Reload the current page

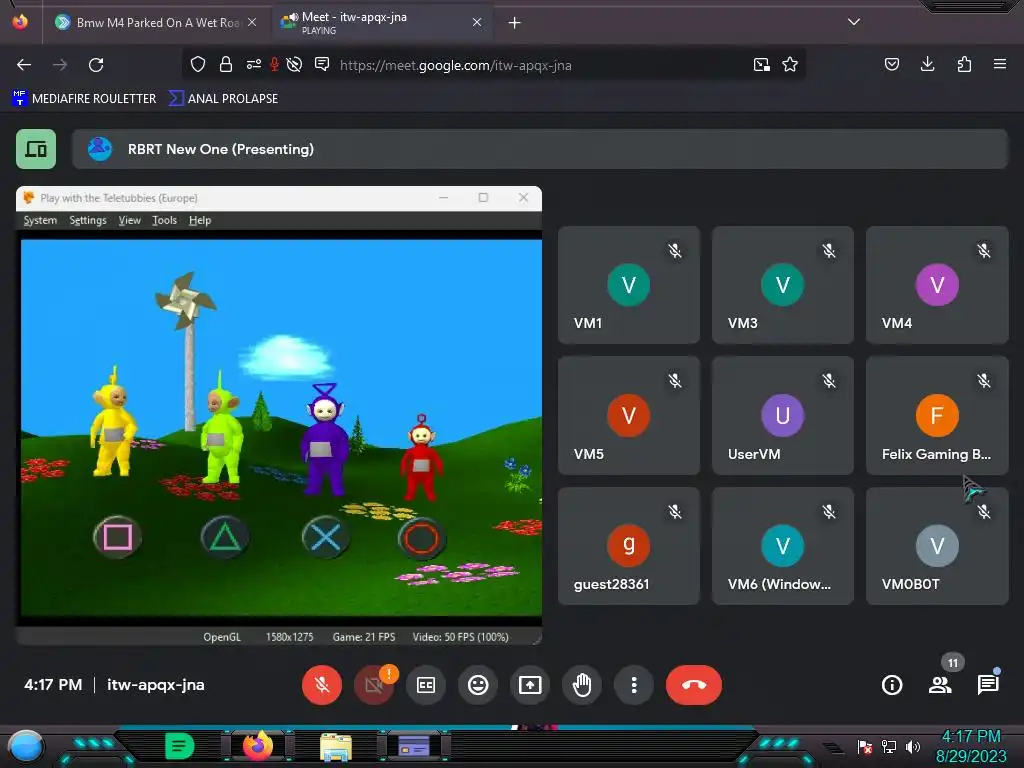(x=96, y=65)
